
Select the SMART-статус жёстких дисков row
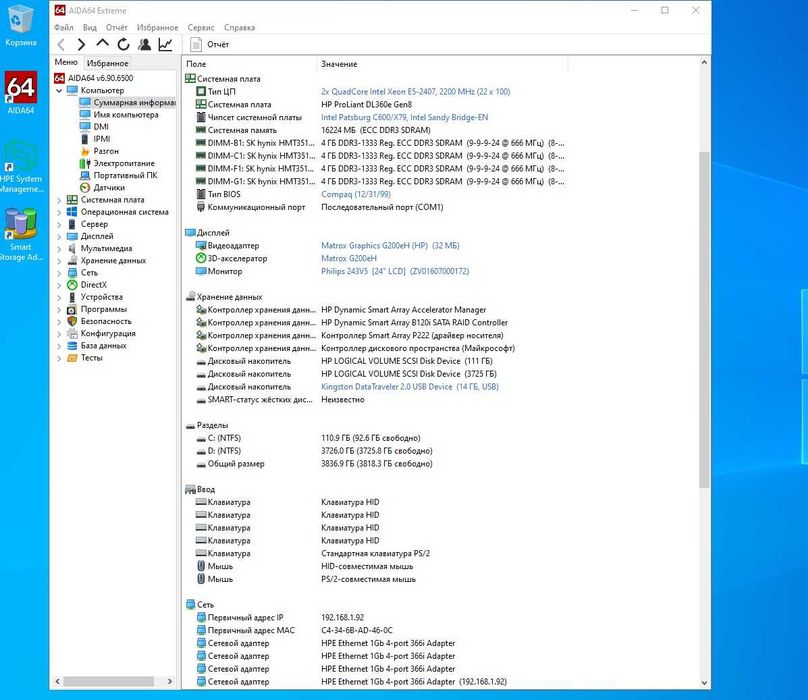pyautogui.click(x=280, y=399)
